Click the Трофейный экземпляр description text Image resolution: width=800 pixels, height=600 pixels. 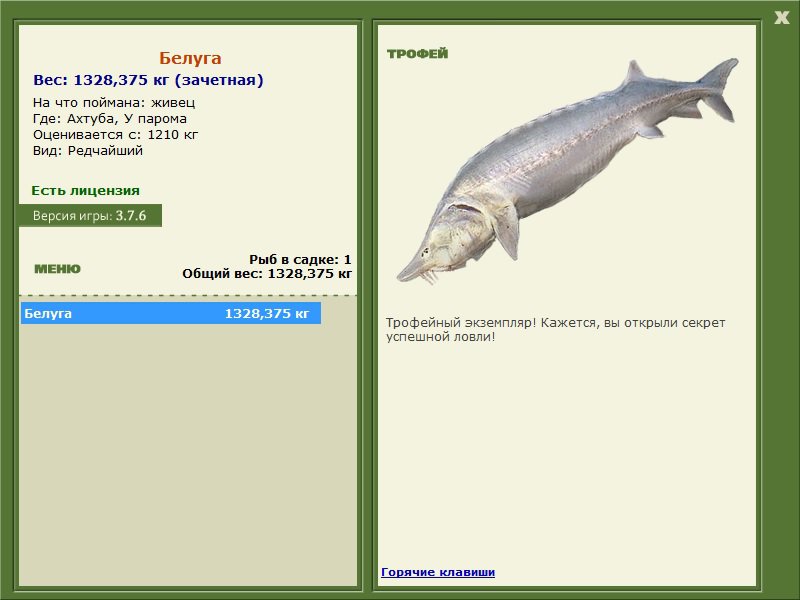555,330
